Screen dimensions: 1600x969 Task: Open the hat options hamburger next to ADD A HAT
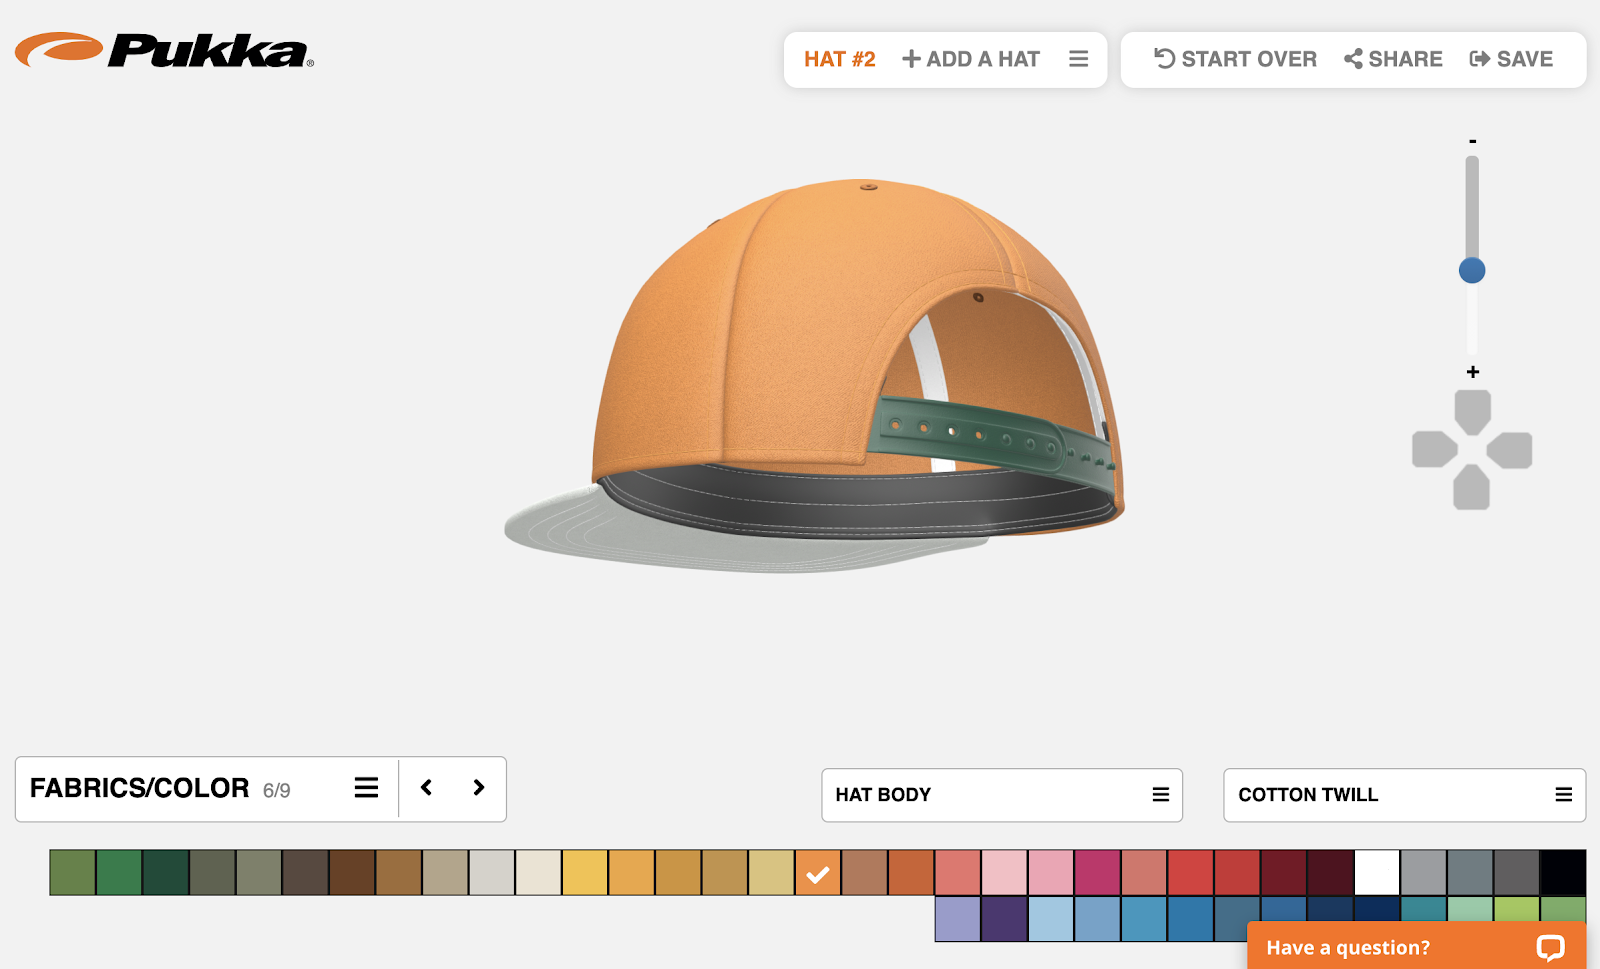point(1078,59)
